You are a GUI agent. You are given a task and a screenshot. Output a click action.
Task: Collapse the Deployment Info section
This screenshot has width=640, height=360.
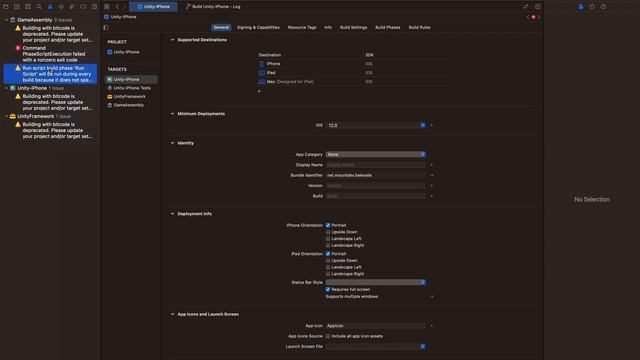172,214
